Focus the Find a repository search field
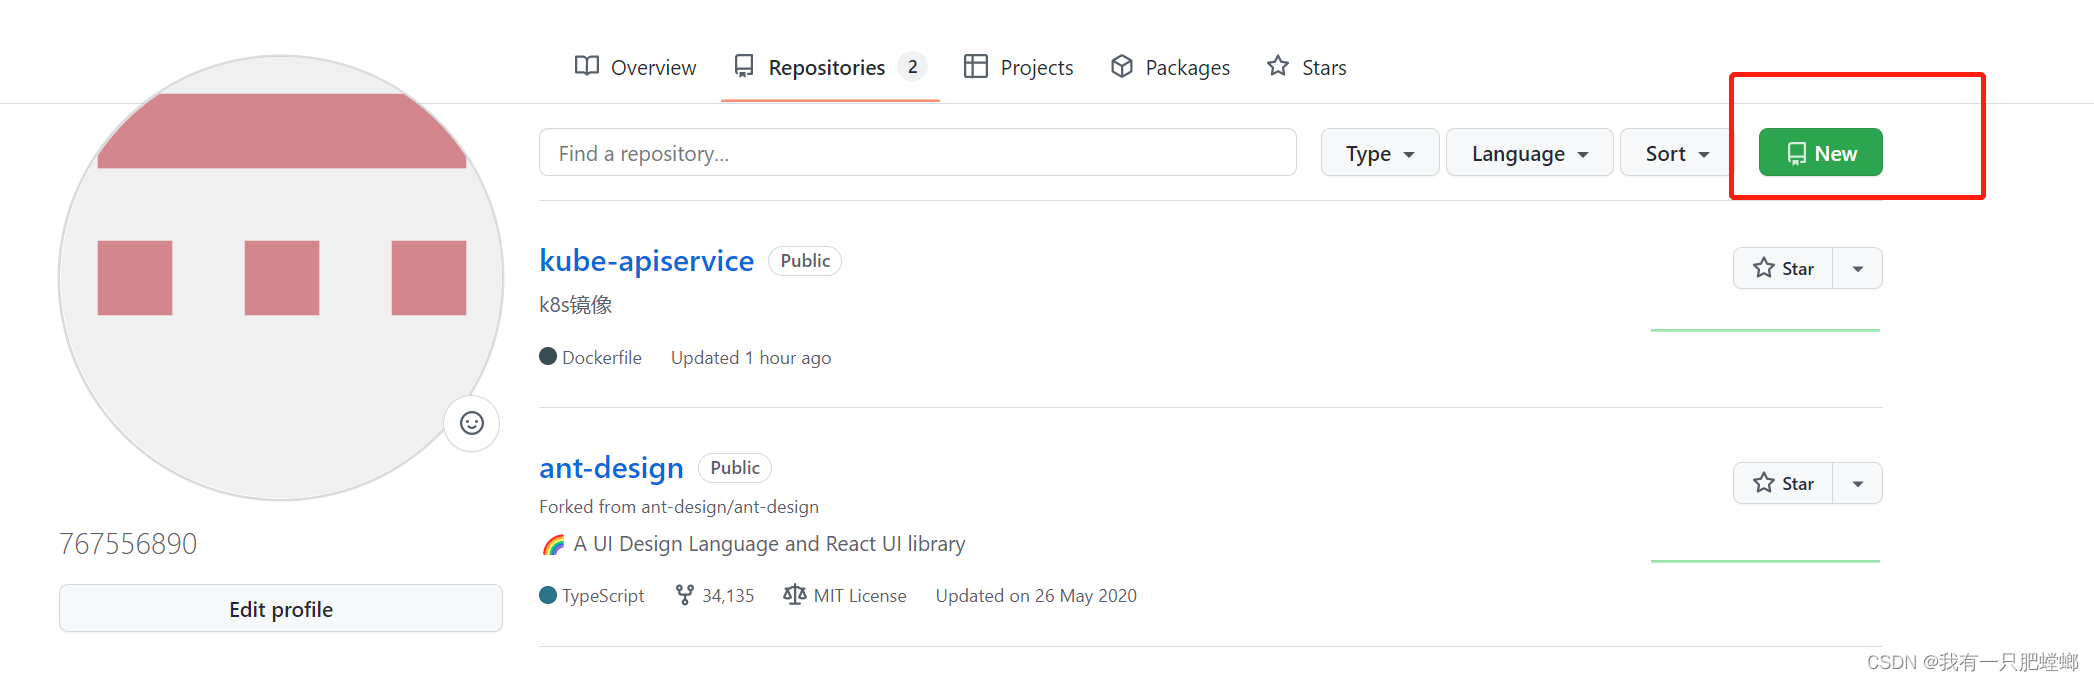Viewport: 2094px width, 681px height. point(917,153)
